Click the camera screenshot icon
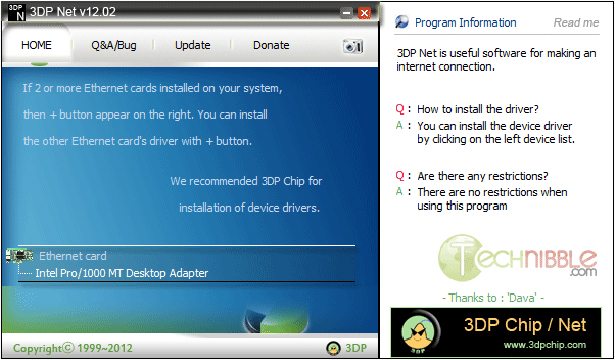Screen dimensions: 615x360 [353, 46]
